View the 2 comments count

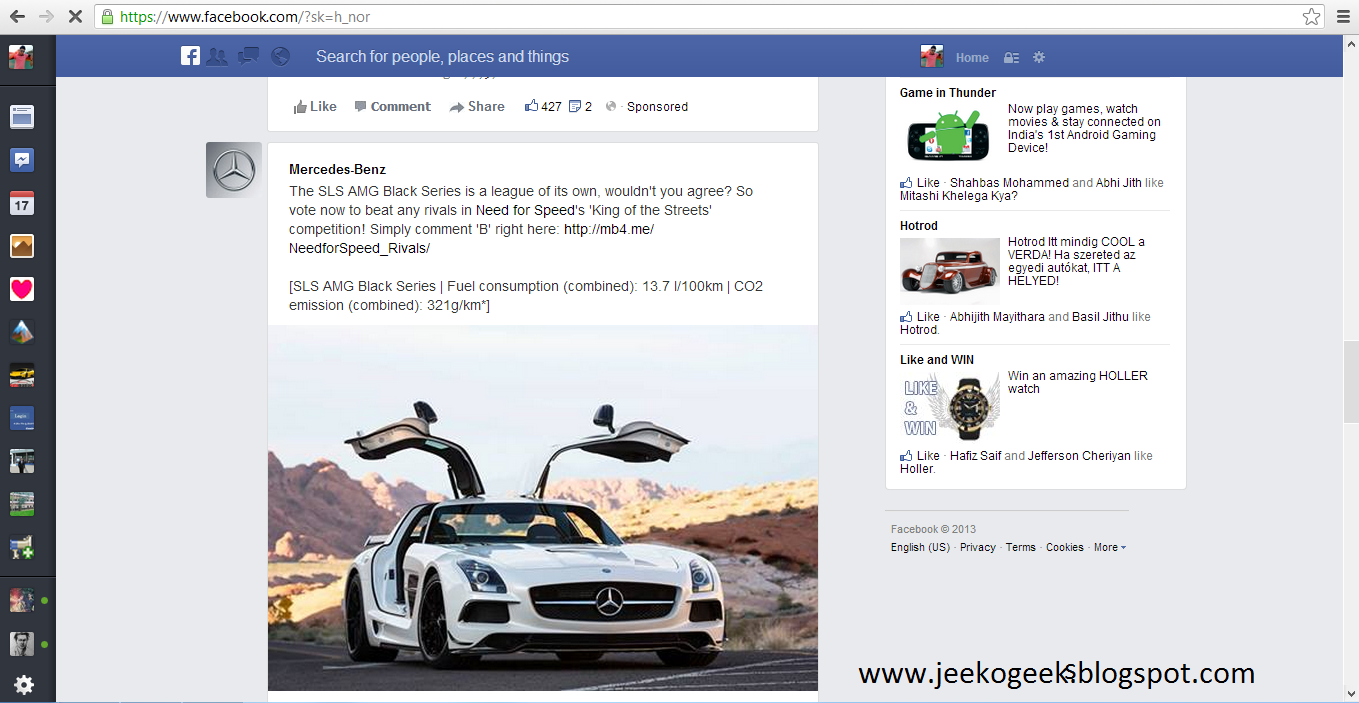[x=580, y=107]
